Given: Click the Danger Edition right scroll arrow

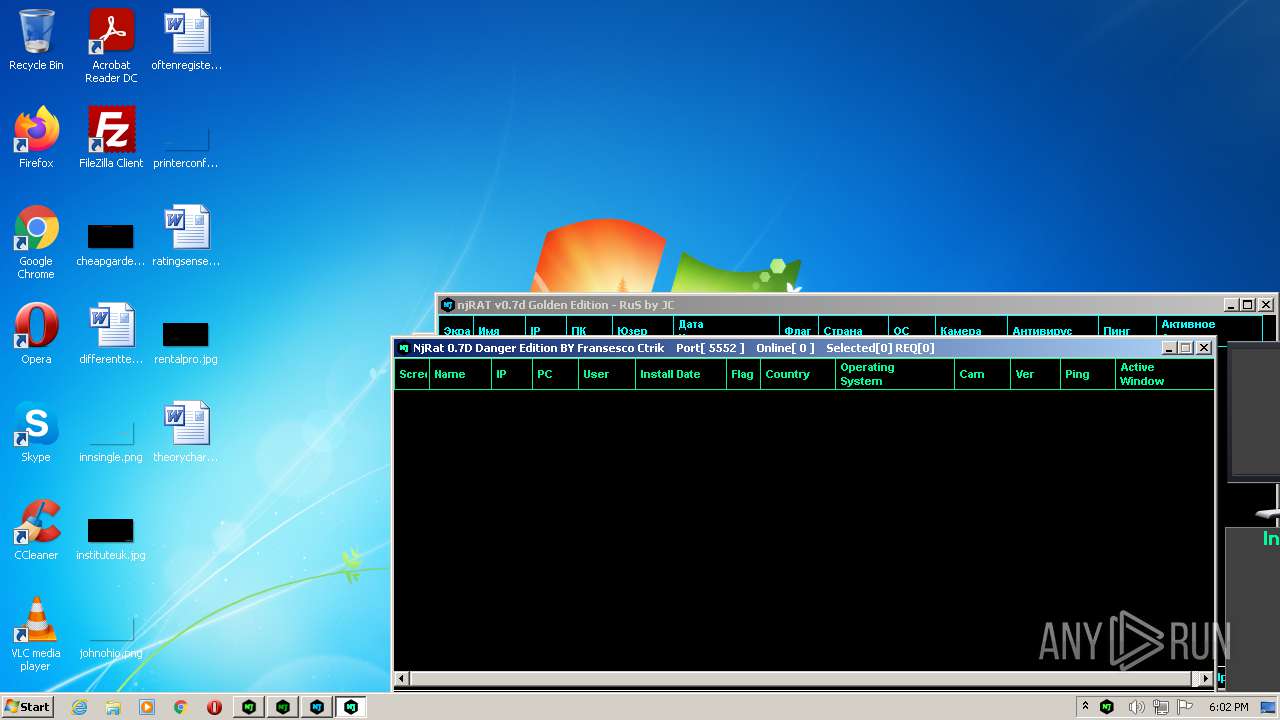Looking at the screenshot, I should (1206, 678).
